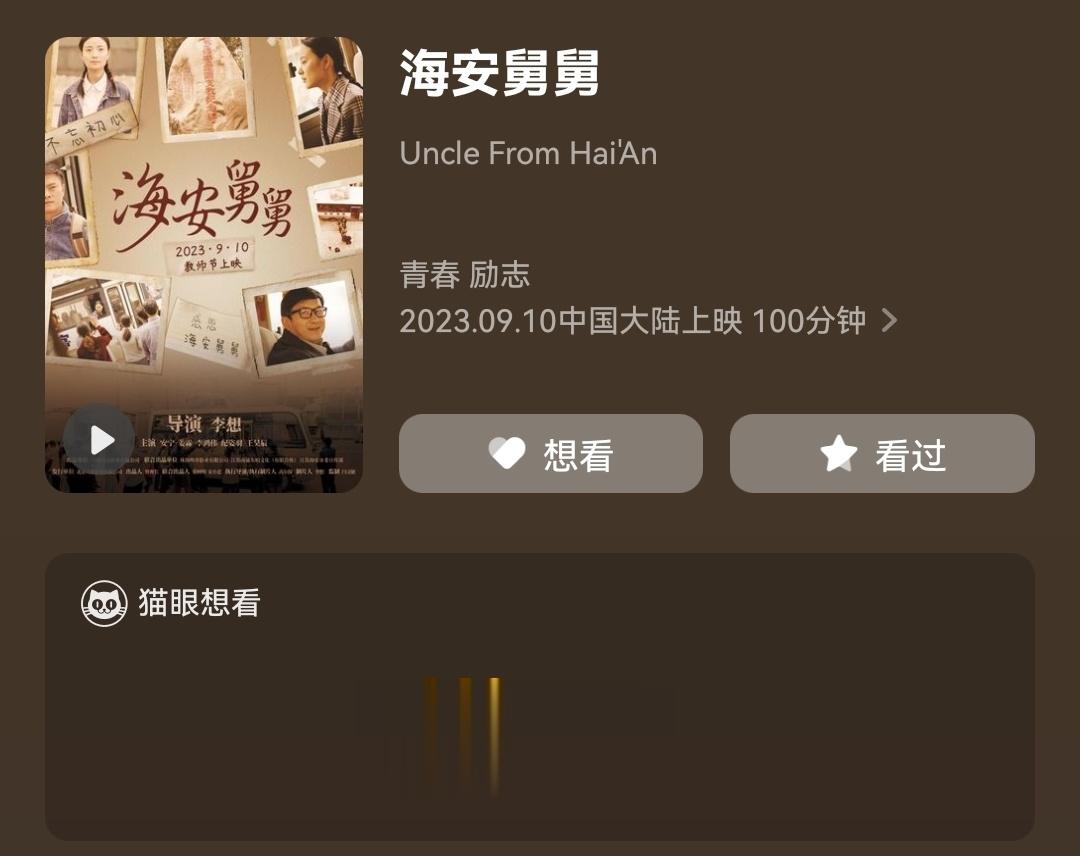This screenshot has width=1080, height=856.
Task: Click the 100分钟 runtime text
Action: (809, 321)
